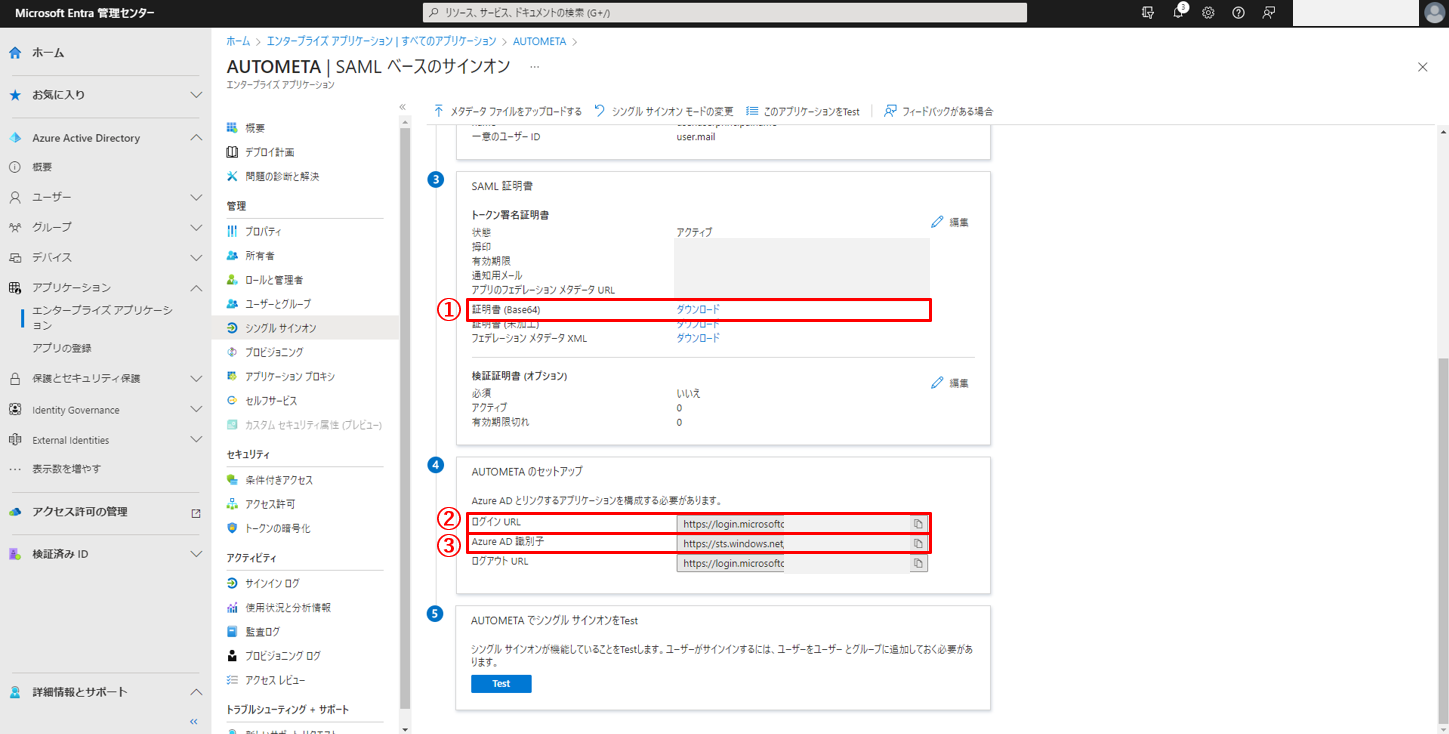Open 監査ログ

click(262, 632)
